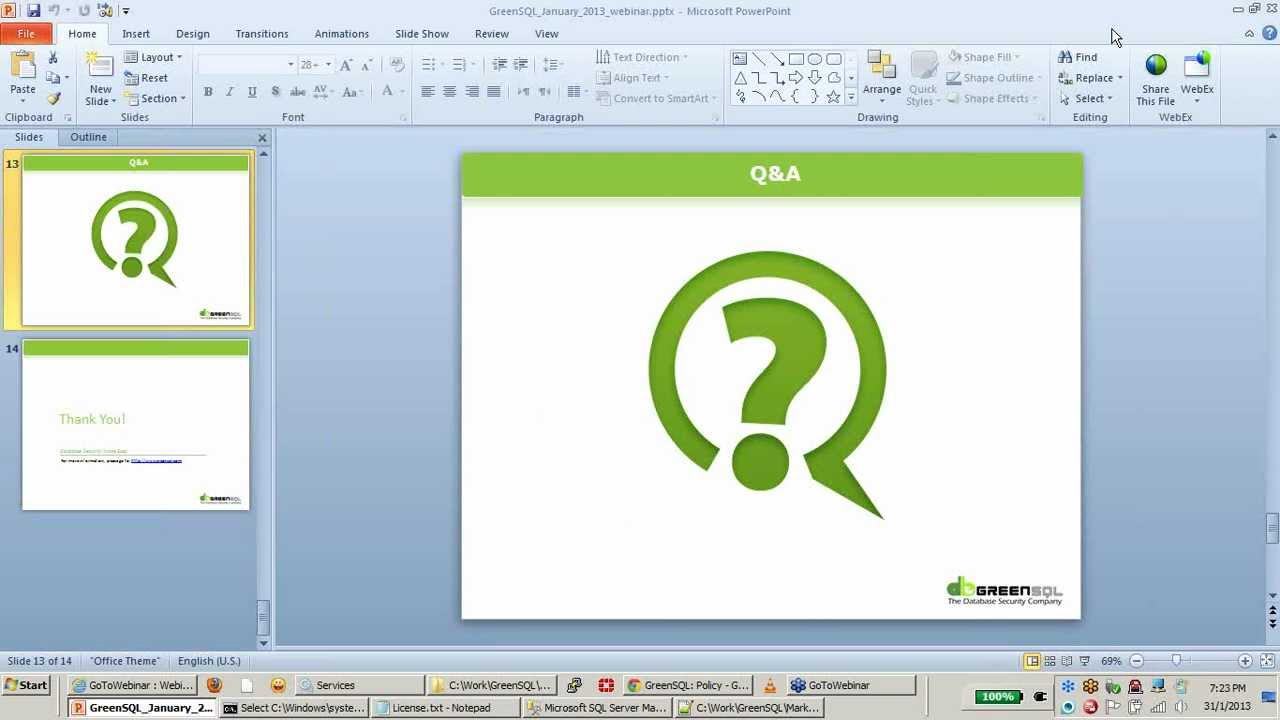Toggle Center text alignment
1280x720 pixels.
449,92
